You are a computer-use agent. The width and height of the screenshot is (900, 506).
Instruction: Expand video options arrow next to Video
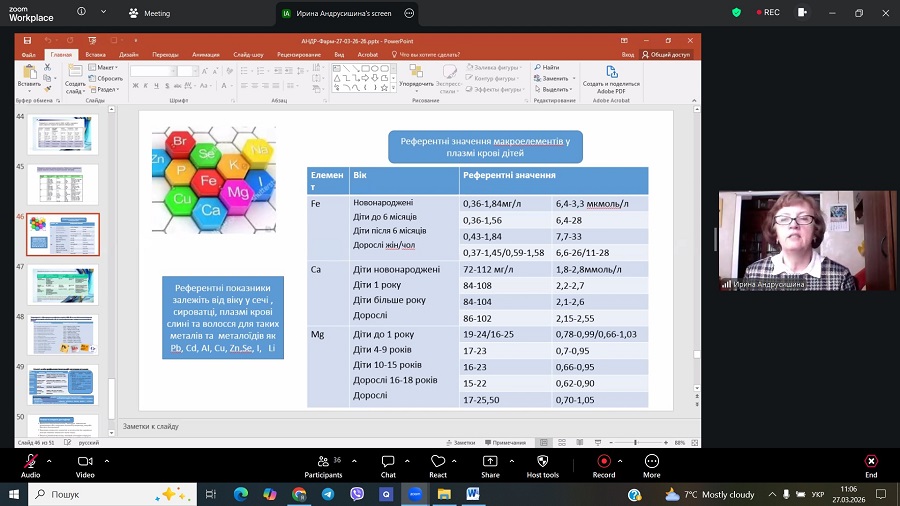coord(107,461)
